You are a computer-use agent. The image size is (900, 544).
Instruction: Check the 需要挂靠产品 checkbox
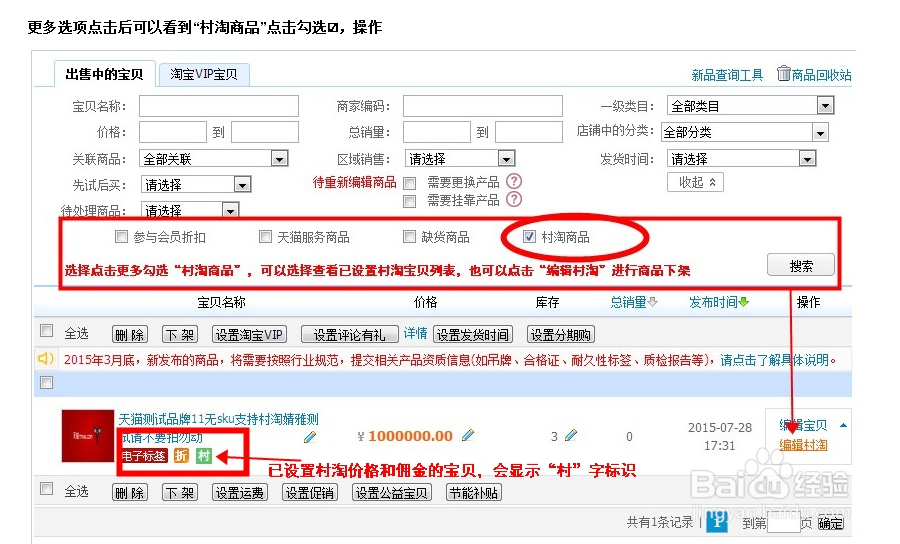(x=410, y=201)
